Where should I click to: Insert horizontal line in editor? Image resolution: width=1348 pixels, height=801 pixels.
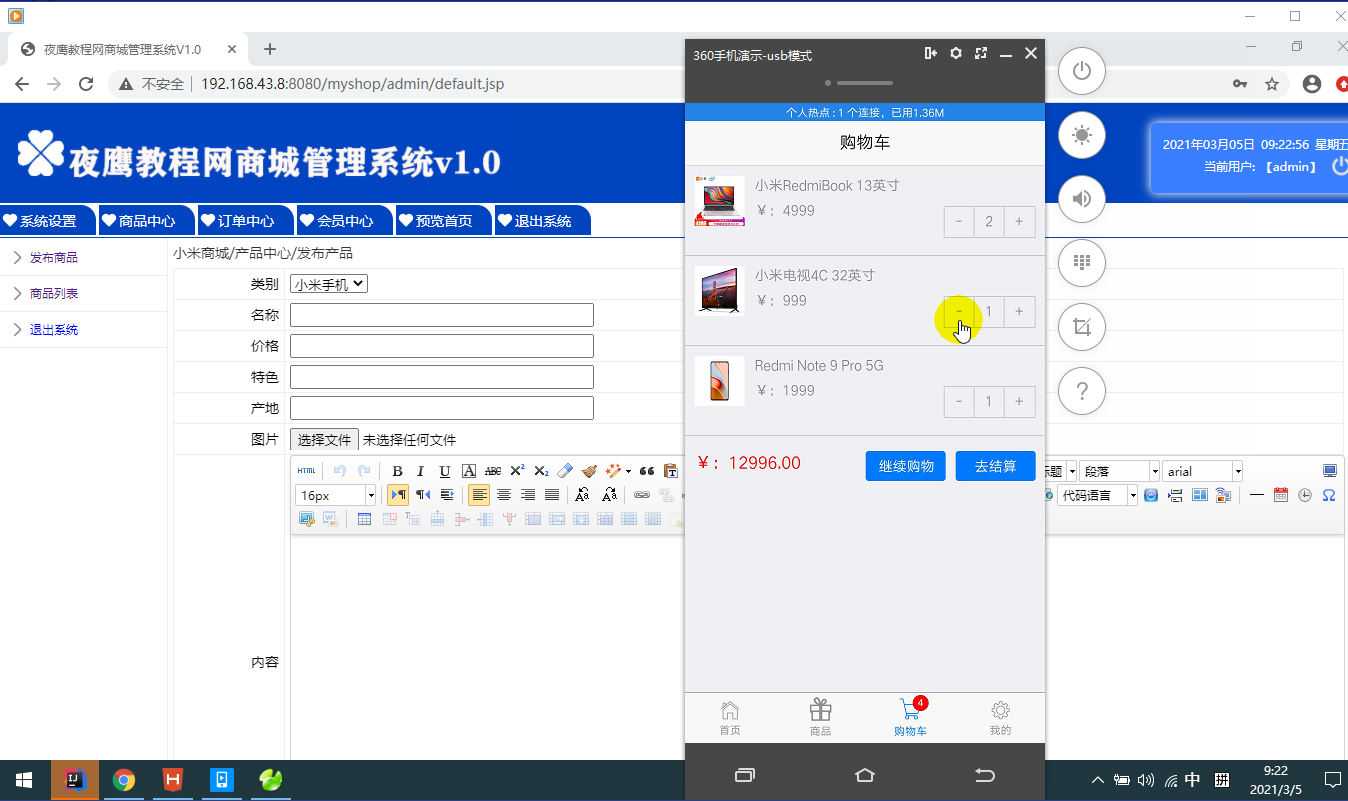coord(1257,495)
